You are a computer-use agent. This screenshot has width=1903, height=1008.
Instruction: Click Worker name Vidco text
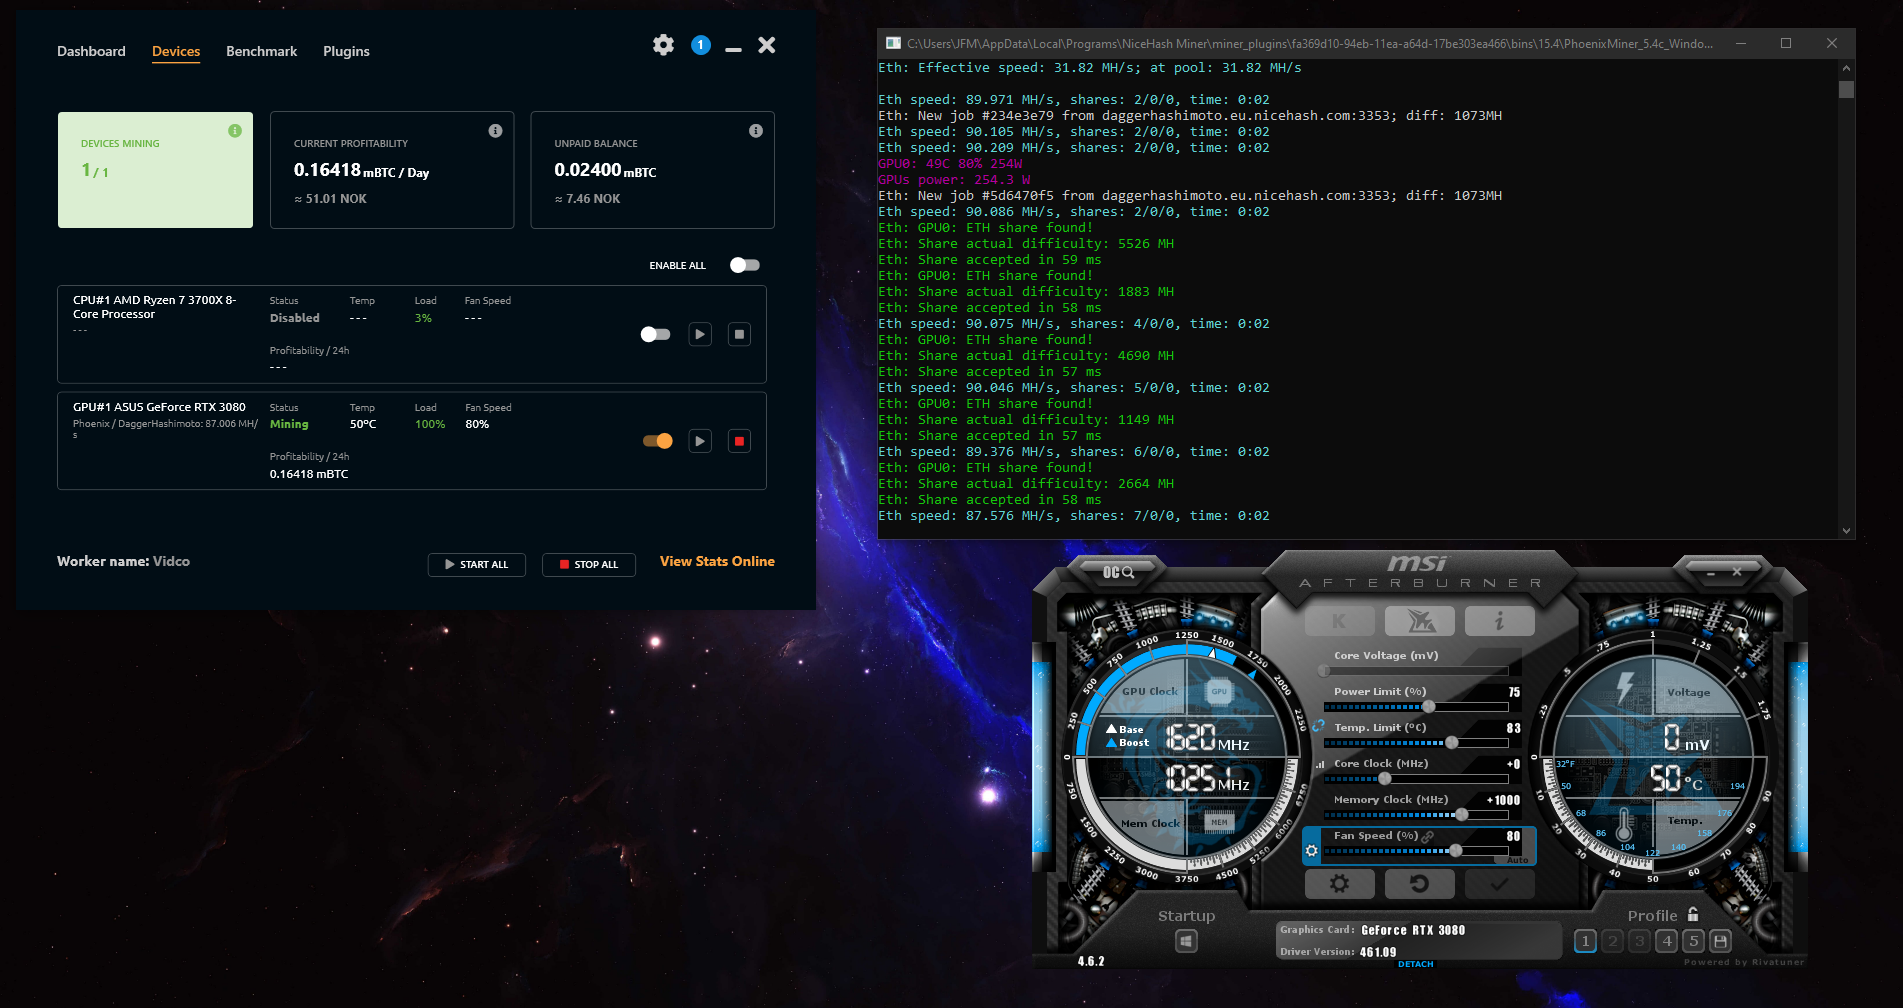click(123, 561)
